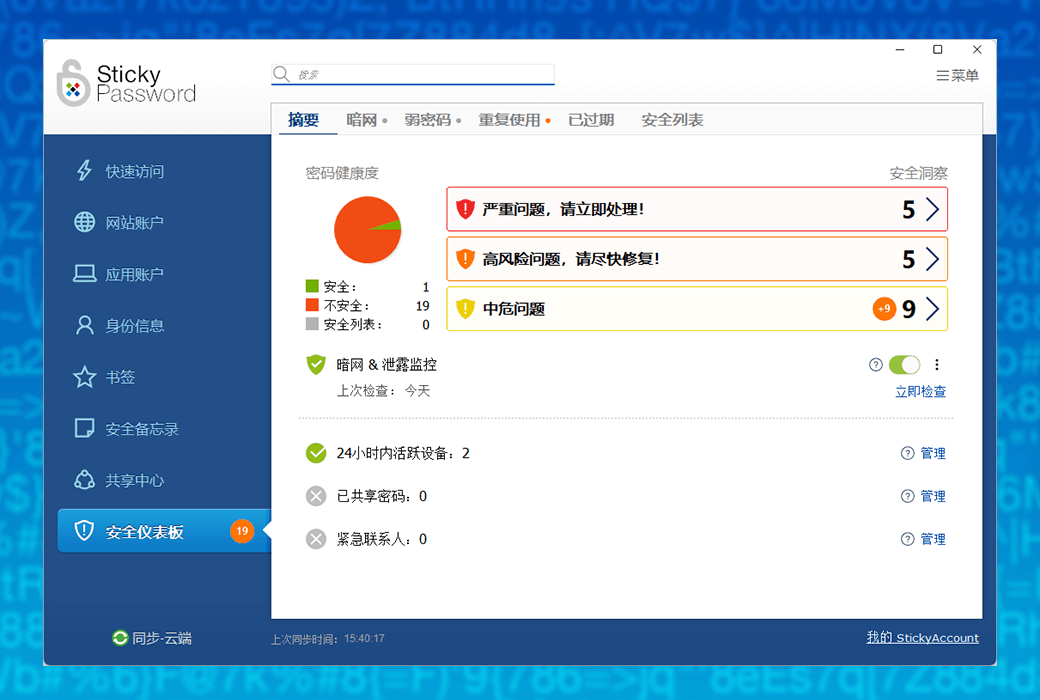Switch to 暗网 tab
Screen dimensions: 1040x700
[x=361, y=120]
